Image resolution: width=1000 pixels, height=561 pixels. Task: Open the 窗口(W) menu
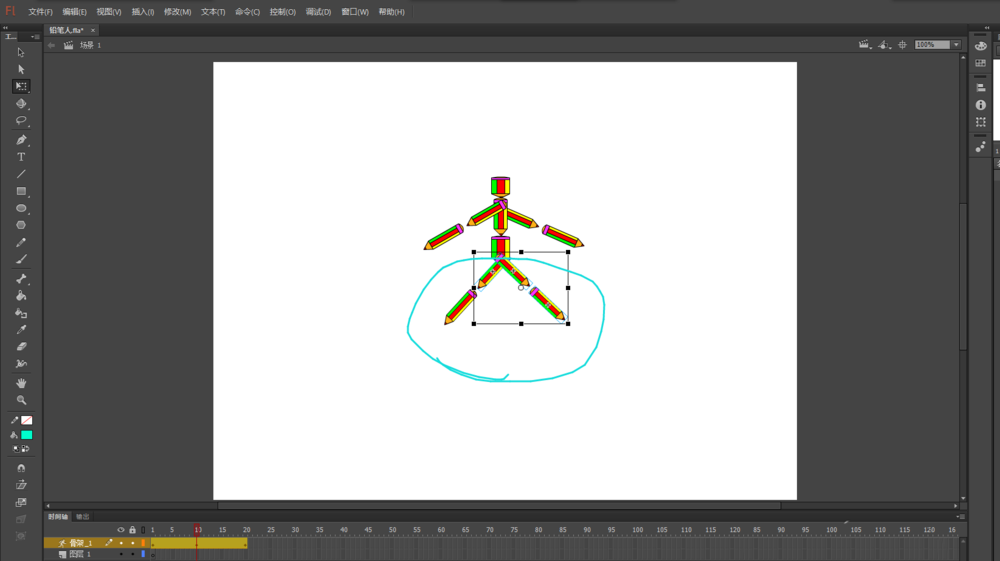[355, 12]
